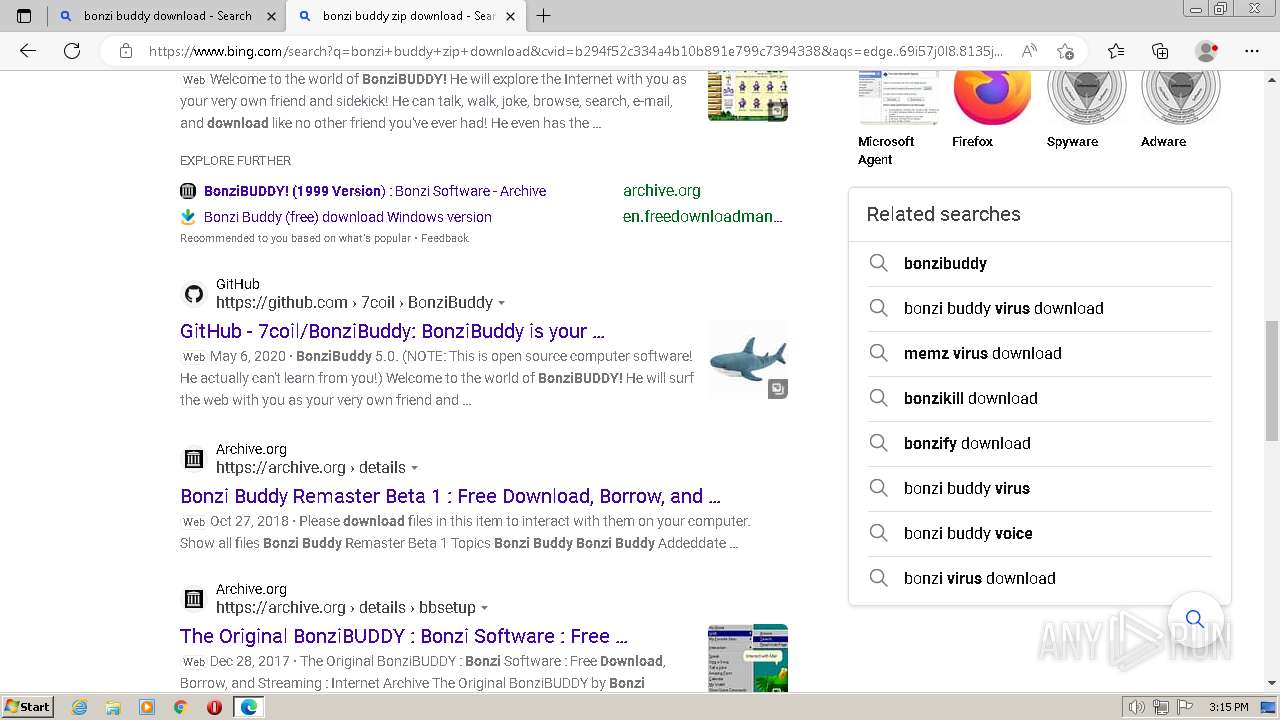Click the floating search magnifier button

(1195, 619)
